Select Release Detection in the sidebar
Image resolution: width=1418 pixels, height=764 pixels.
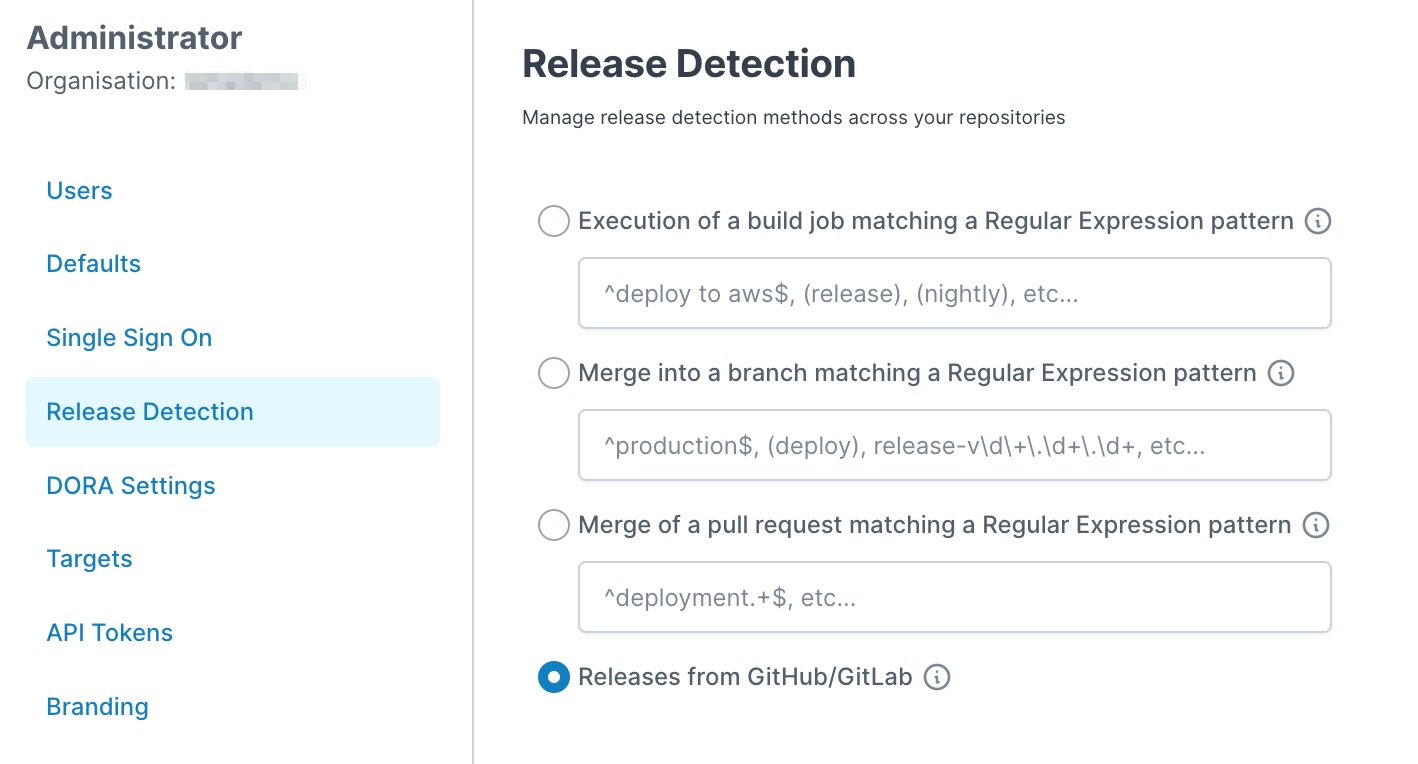[150, 412]
